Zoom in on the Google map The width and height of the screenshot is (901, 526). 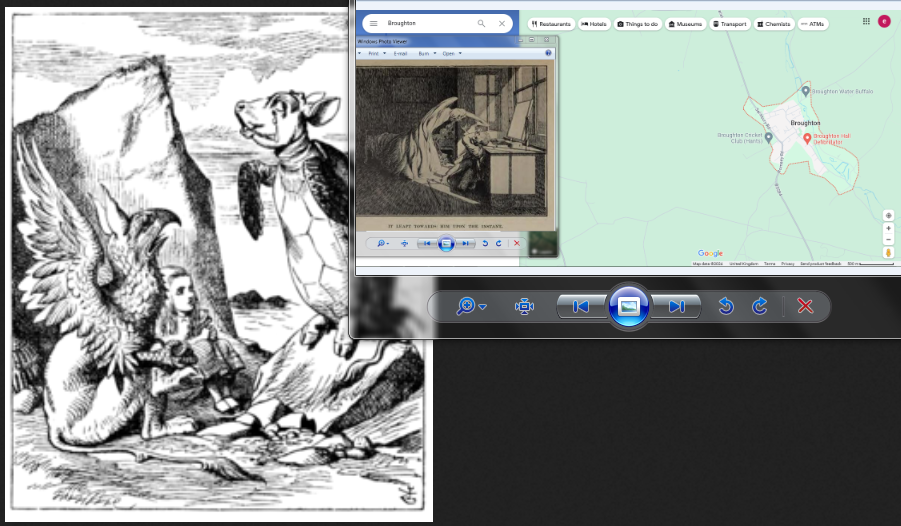888,228
